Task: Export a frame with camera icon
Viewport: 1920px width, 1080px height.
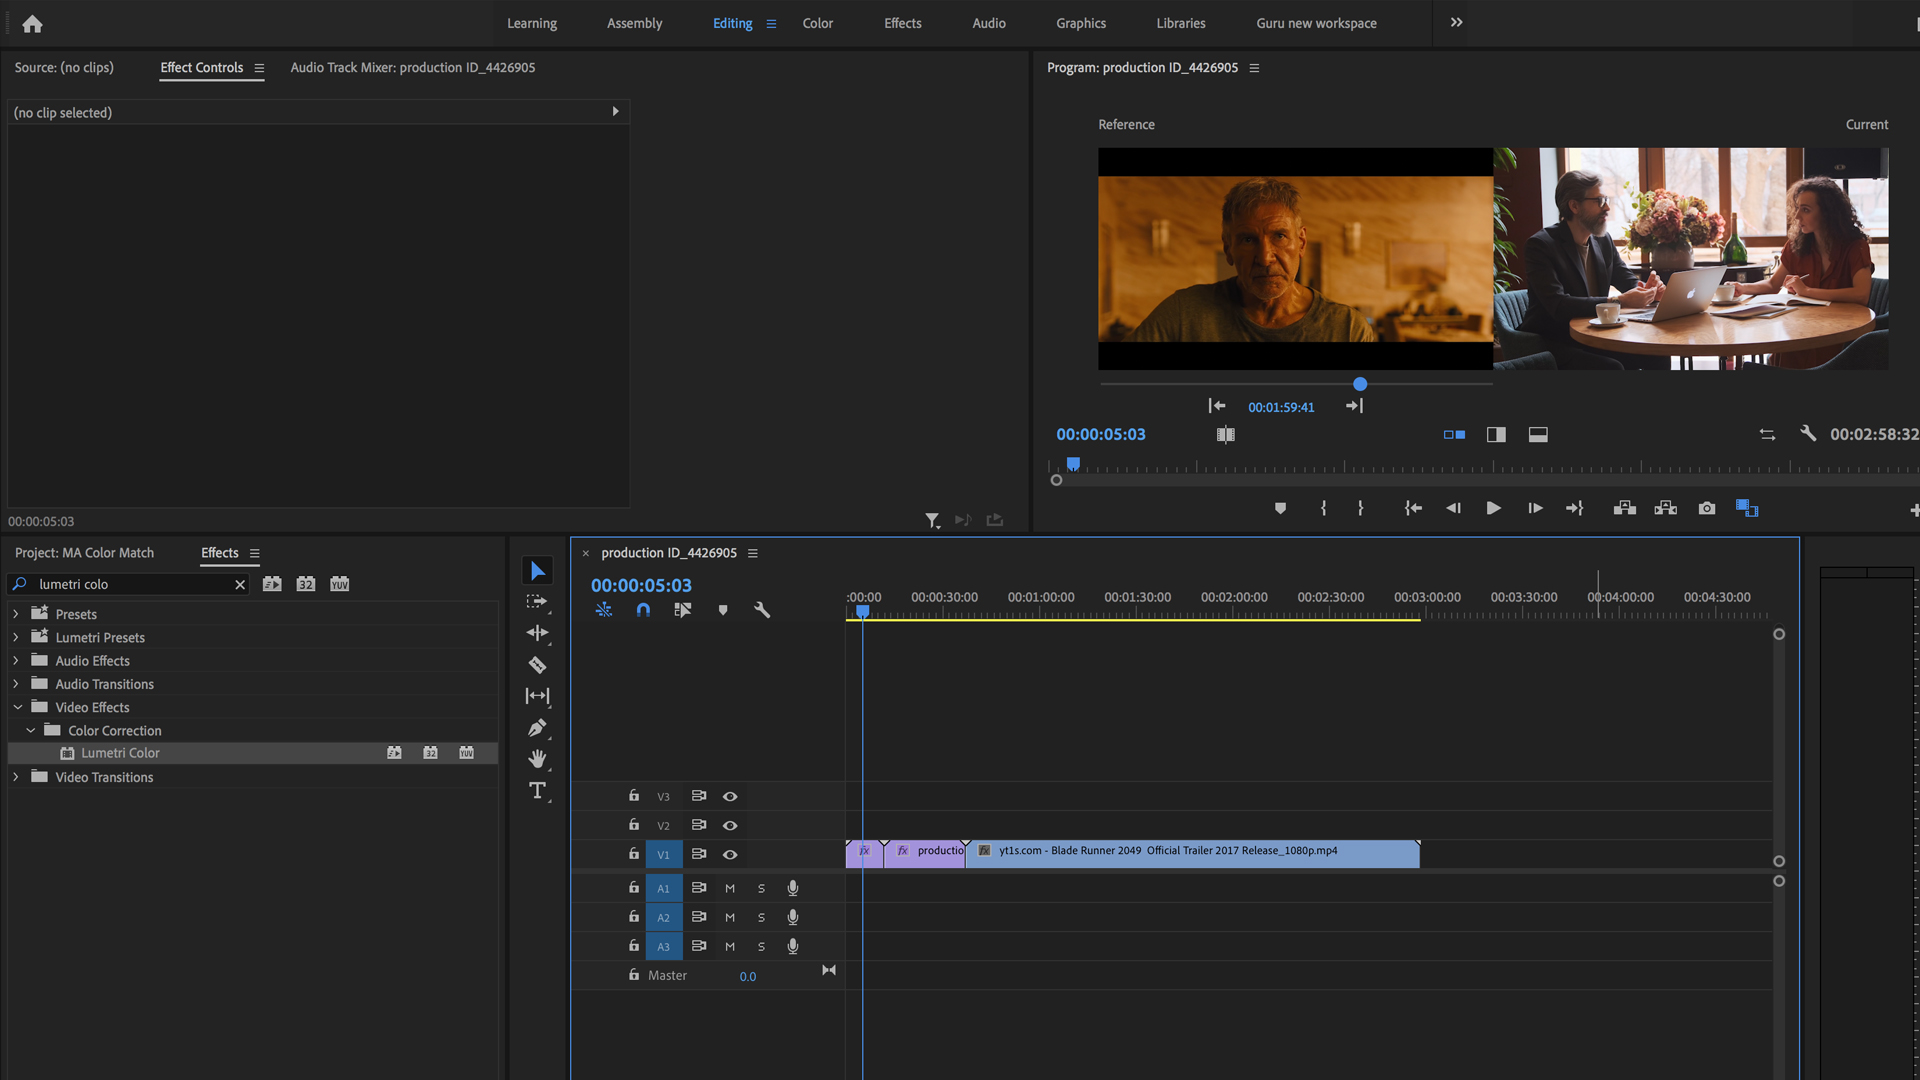Action: click(1707, 508)
